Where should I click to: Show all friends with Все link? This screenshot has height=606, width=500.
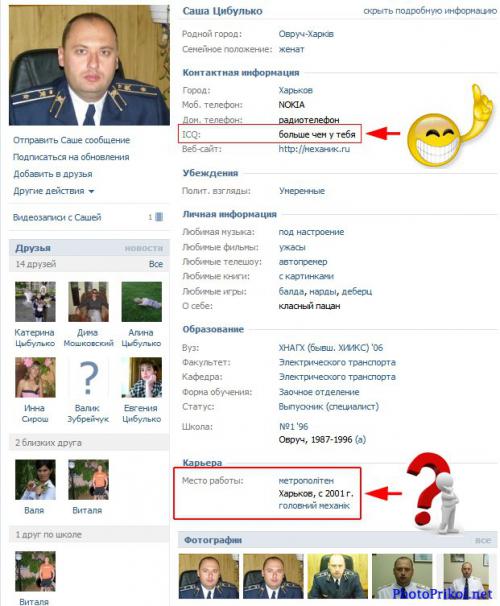coord(156,264)
